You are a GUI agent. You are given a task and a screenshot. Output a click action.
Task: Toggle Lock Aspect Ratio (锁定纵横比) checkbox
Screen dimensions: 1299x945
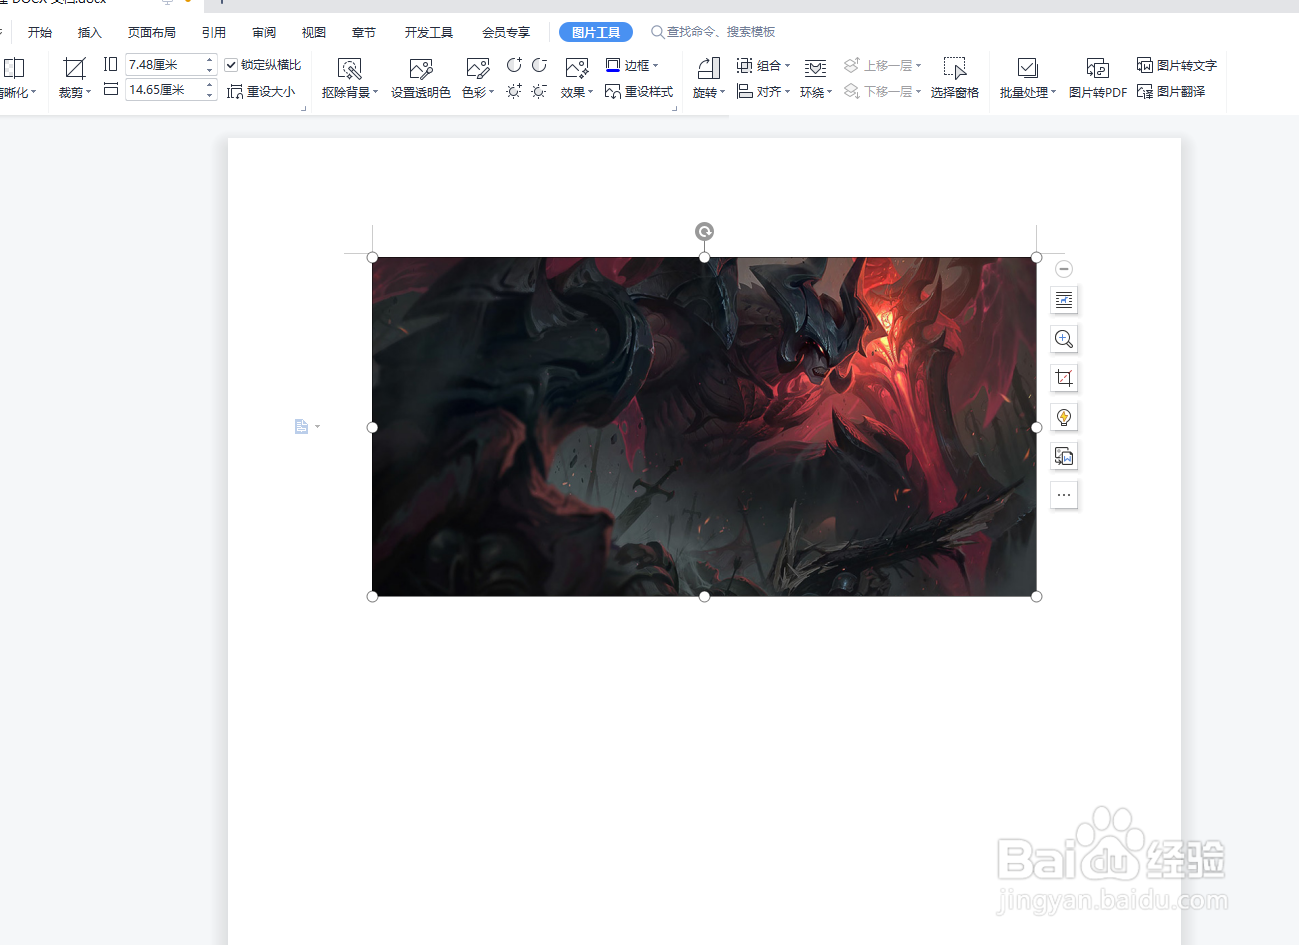(231, 65)
